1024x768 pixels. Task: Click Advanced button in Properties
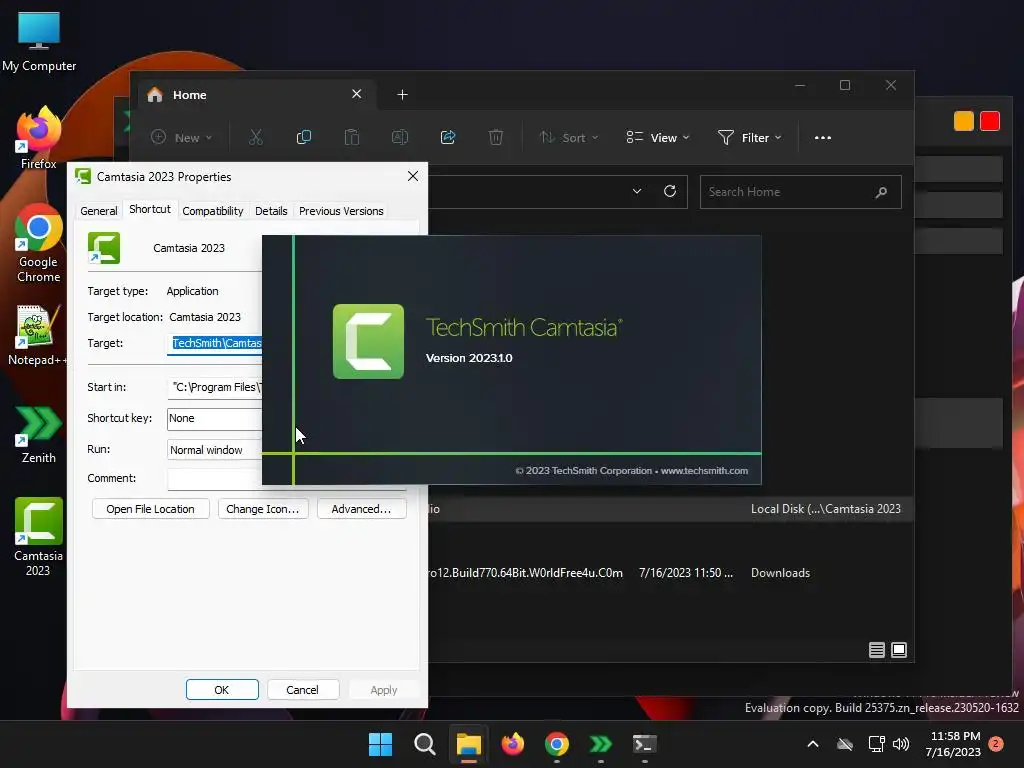[x=361, y=509]
